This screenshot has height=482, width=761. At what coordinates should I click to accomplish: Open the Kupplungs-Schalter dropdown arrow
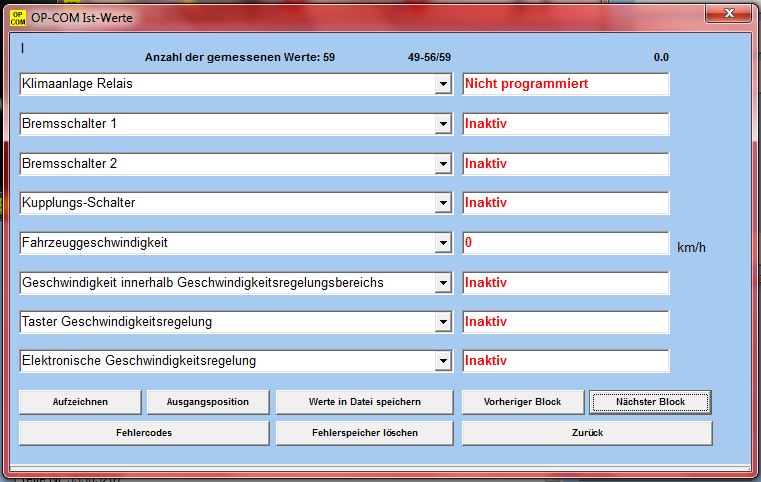pyautogui.click(x=443, y=203)
